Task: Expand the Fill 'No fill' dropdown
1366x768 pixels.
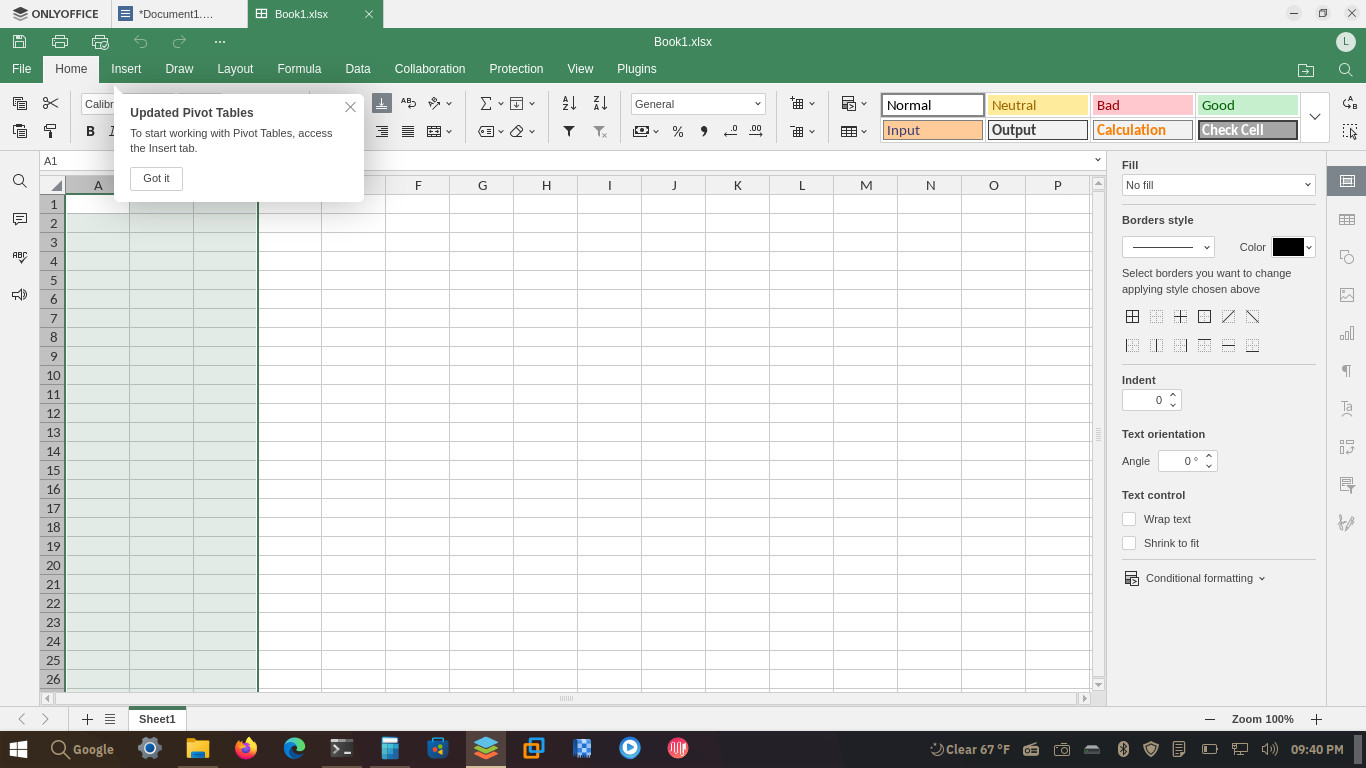Action: pos(1218,185)
